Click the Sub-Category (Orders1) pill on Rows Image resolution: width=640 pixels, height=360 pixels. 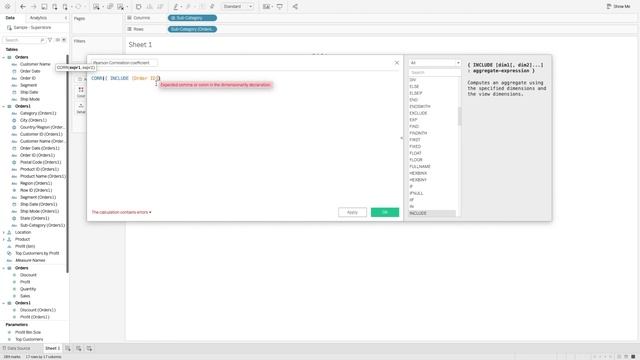(x=192, y=29)
